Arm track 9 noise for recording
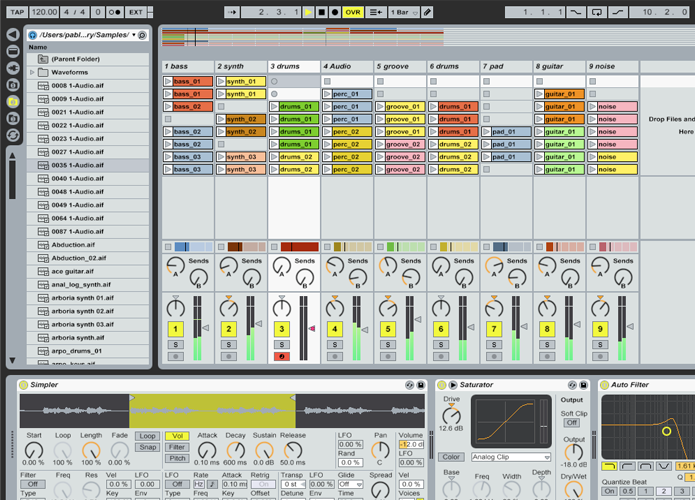This screenshot has height=500, width=695. pyautogui.click(x=600, y=356)
